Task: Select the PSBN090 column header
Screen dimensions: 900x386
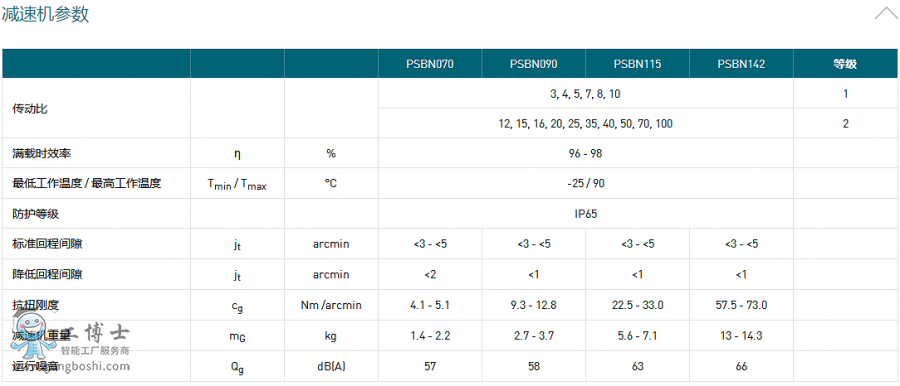Action: pyautogui.click(x=533, y=64)
